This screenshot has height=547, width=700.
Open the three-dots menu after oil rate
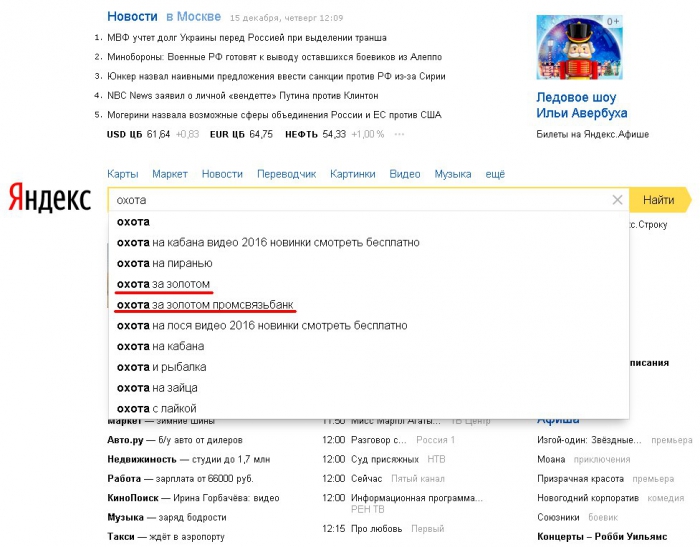click(x=399, y=134)
